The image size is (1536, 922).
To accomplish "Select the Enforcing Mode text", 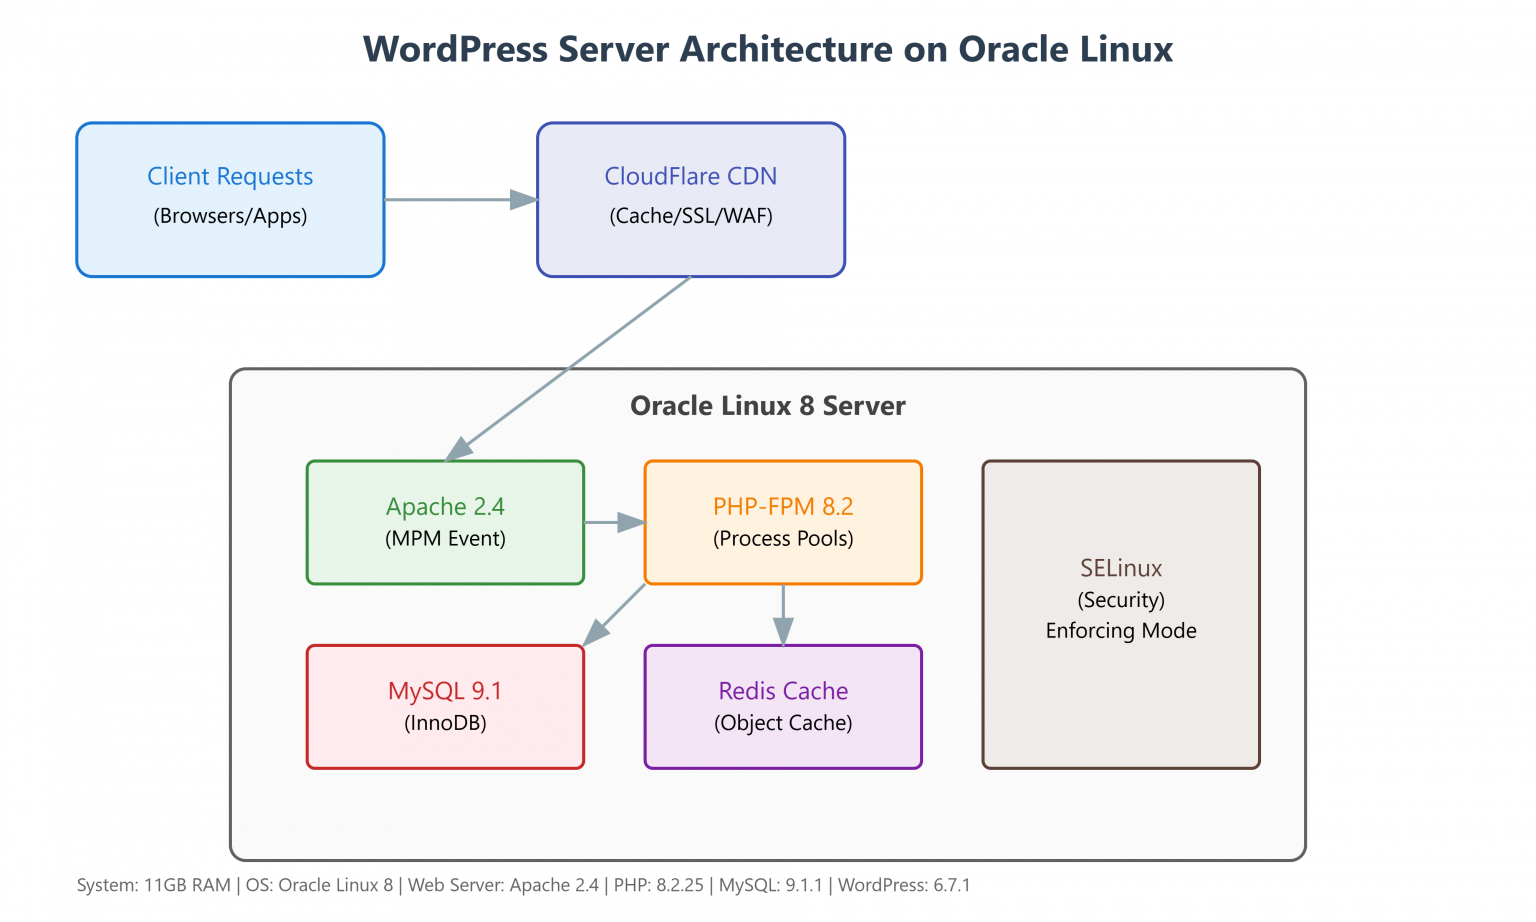I will pos(1120,631).
